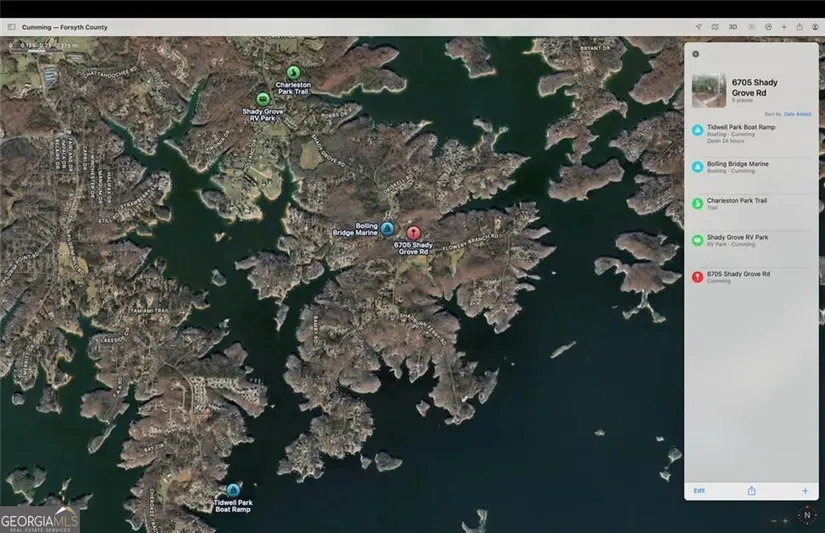The image size is (825, 533).
Task: Choose Shady Grove RV Park list entry
Action: click(737, 238)
